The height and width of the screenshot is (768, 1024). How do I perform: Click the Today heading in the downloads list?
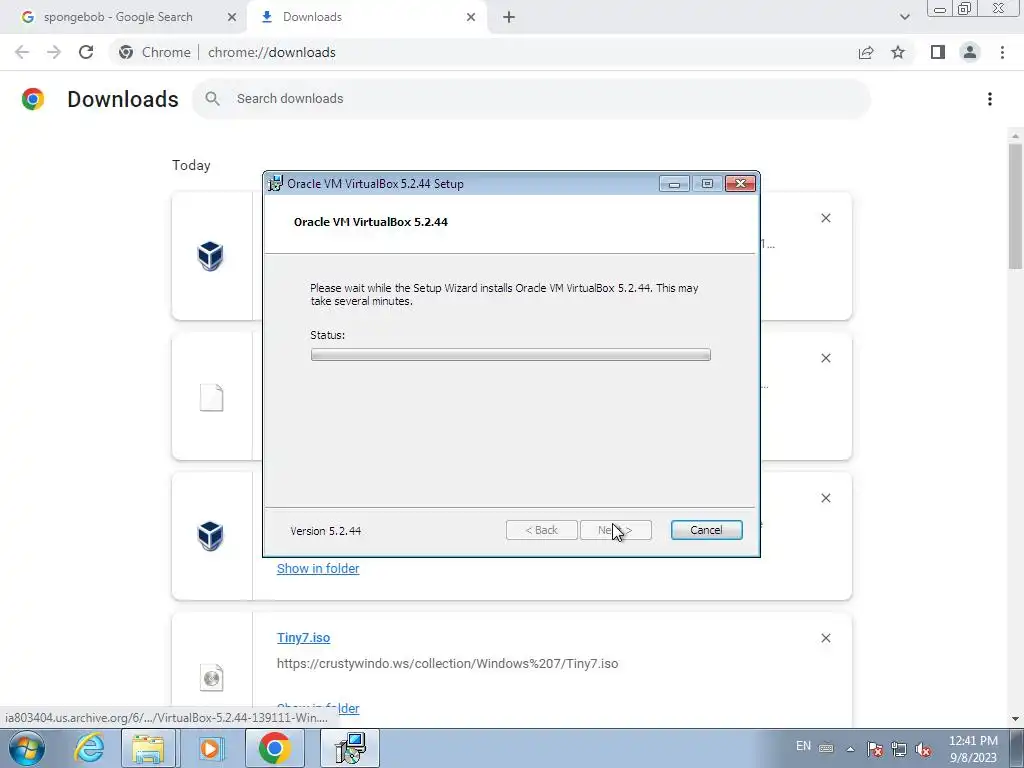tap(191, 165)
